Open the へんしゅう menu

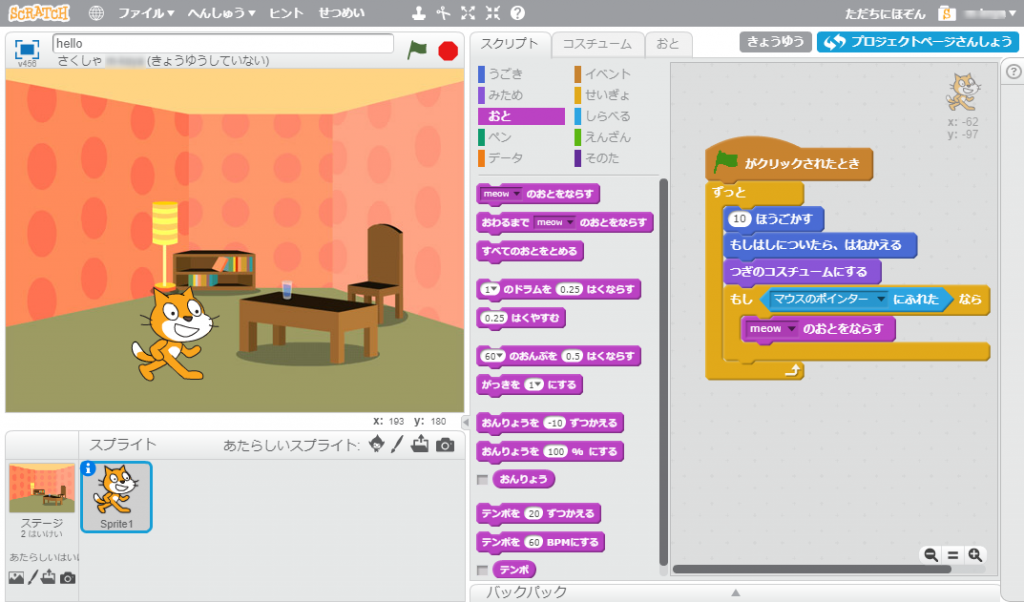(x=222, y=13)
